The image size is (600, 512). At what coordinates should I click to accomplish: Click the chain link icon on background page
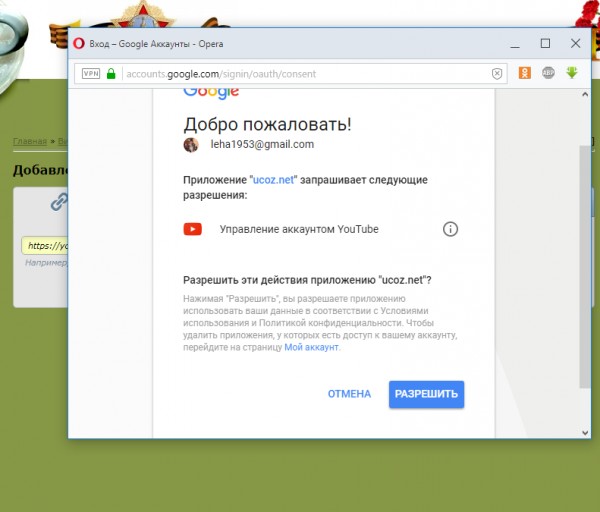tap(59, 202)
